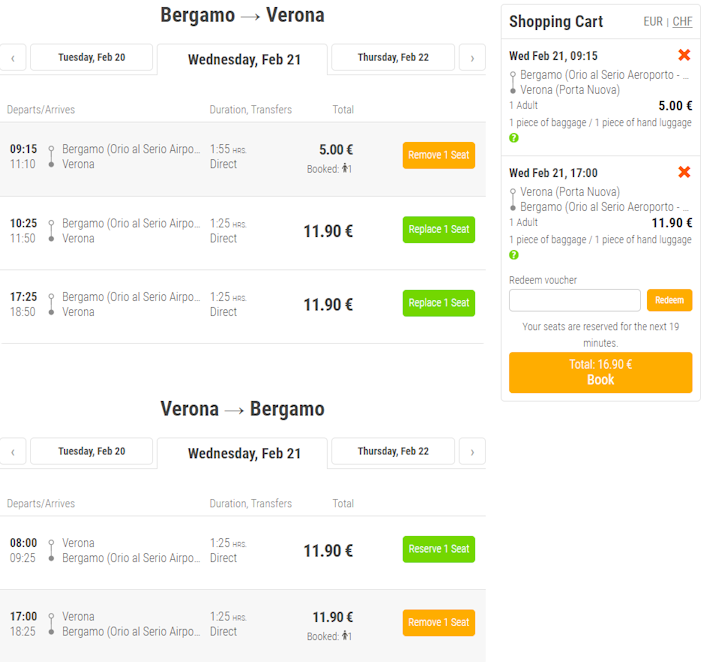Focus the Redeem voucher input field
The image size is (704, 662).
pyautogui.click(x=575, y=300)
